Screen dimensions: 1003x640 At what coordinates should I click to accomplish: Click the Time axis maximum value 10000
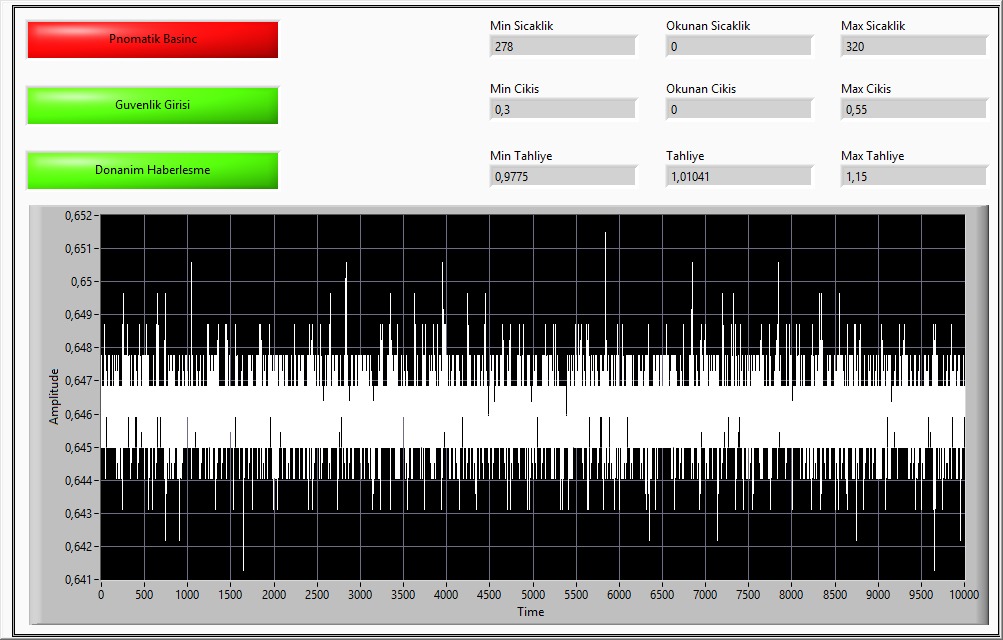[x=963, y=594]
